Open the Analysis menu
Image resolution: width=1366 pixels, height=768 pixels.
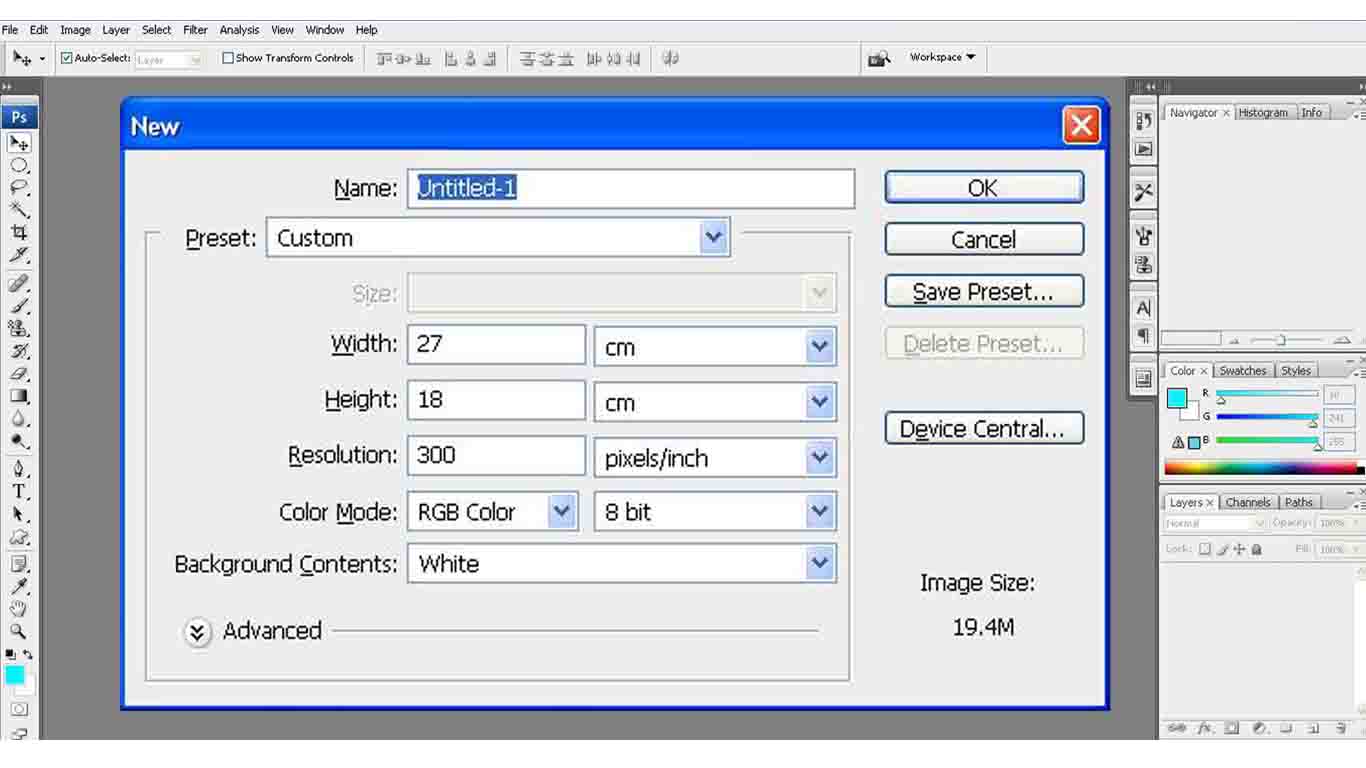[239, 30]
